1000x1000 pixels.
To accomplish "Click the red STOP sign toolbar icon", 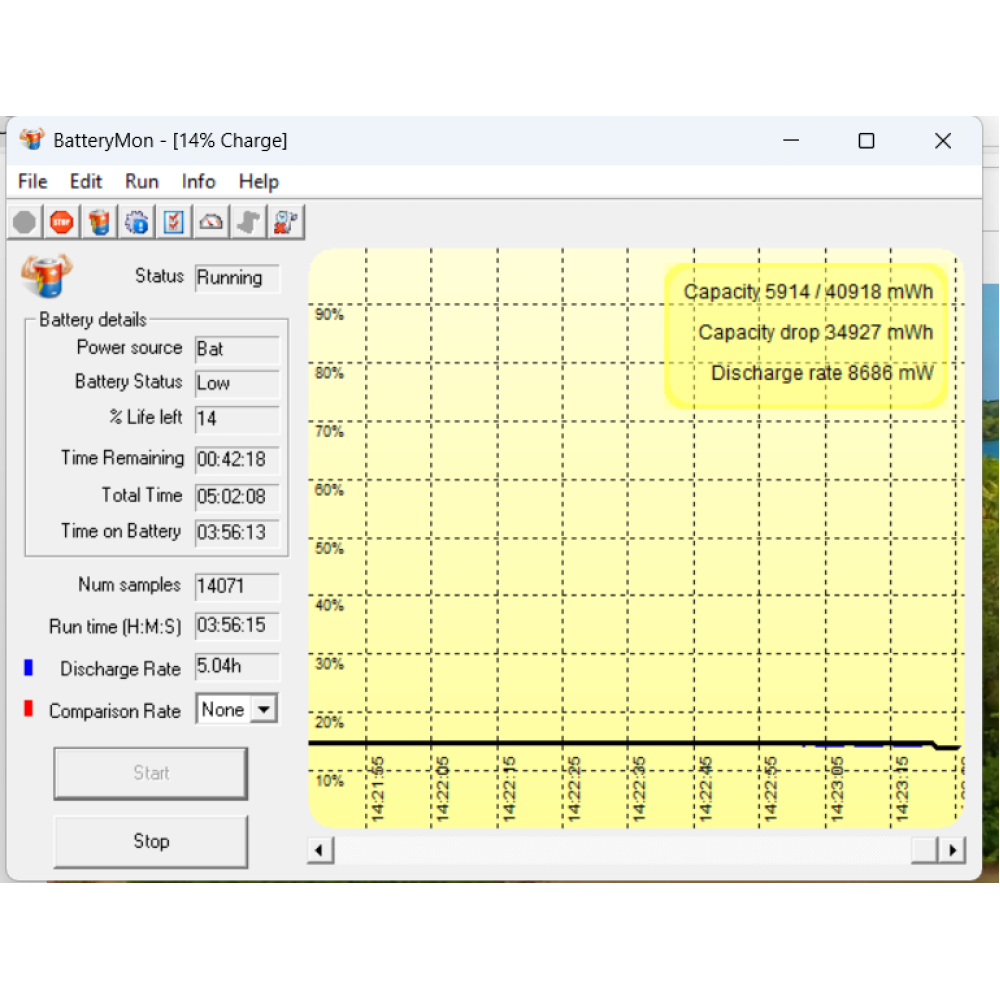I will click(x=62, y=222).
